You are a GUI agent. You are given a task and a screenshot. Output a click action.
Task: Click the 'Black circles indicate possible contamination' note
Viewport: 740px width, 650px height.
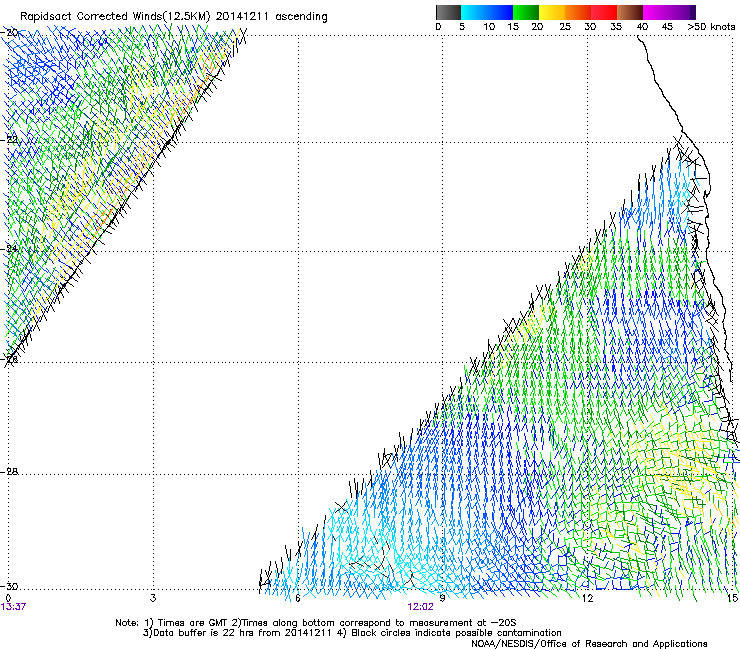click(x=456, y=633)
